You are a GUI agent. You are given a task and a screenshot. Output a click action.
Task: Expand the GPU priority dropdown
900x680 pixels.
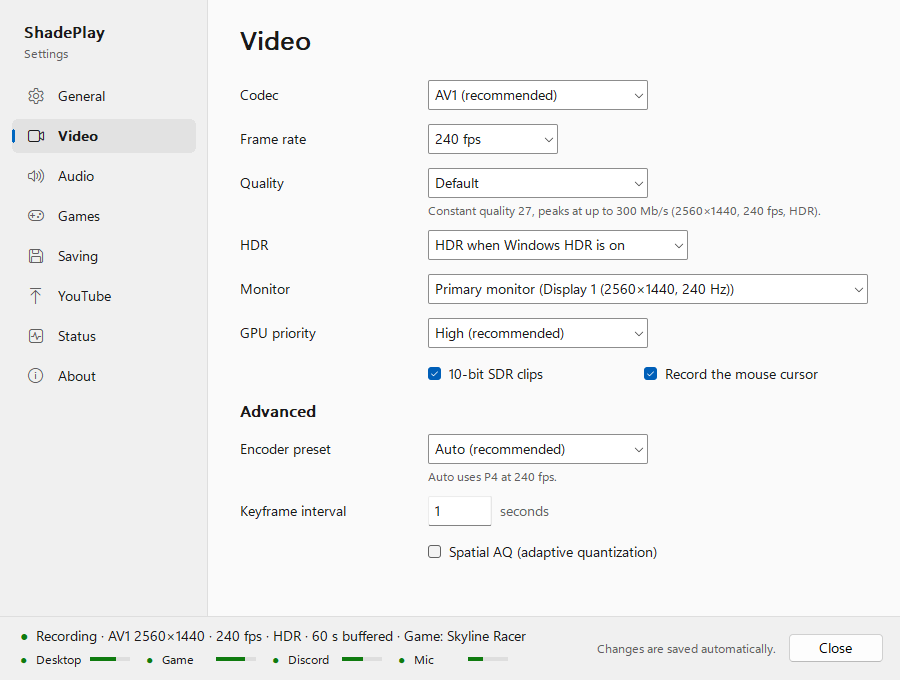click(x=538, y=333)
